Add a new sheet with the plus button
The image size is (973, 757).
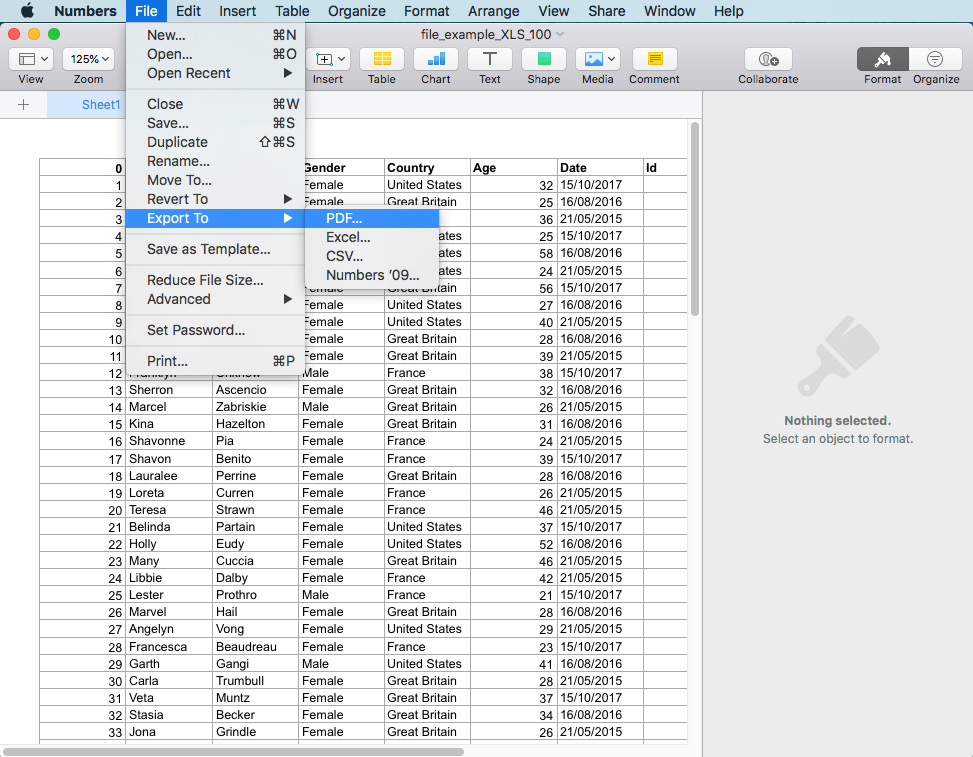23,103
